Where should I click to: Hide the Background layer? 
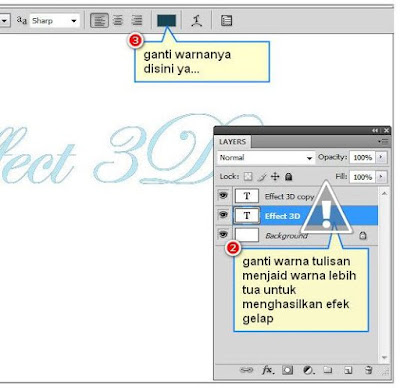point(223,235)
